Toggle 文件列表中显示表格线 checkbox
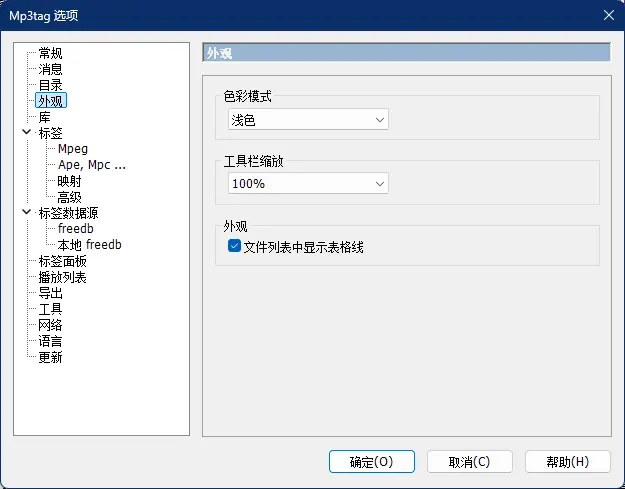Screen dimensions: 625x489 [234, 246]
